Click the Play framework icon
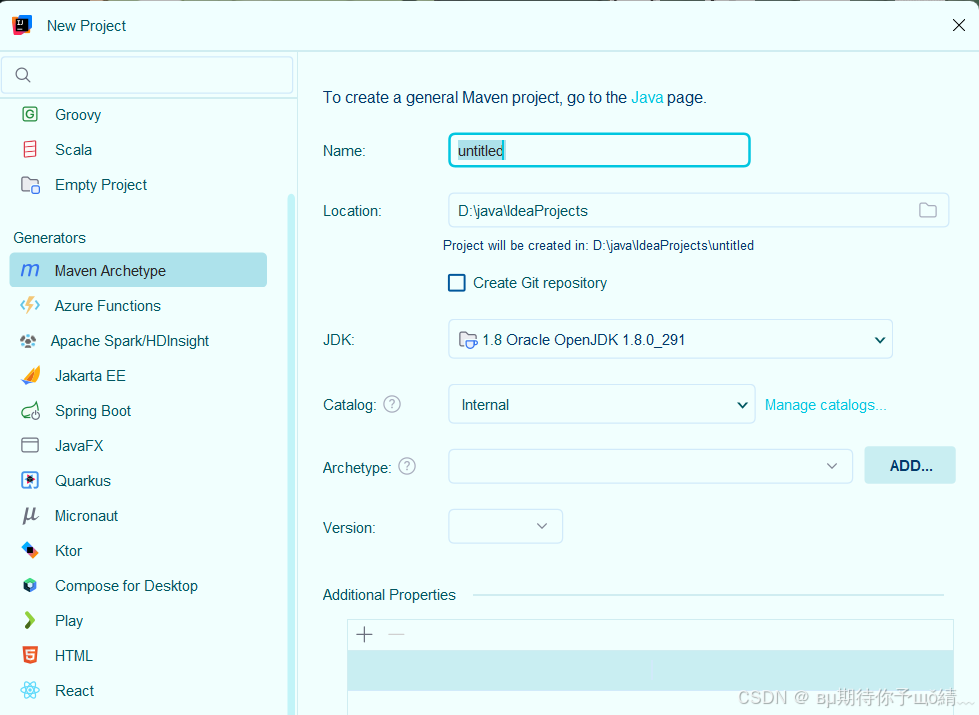 (x=29, y=620)
